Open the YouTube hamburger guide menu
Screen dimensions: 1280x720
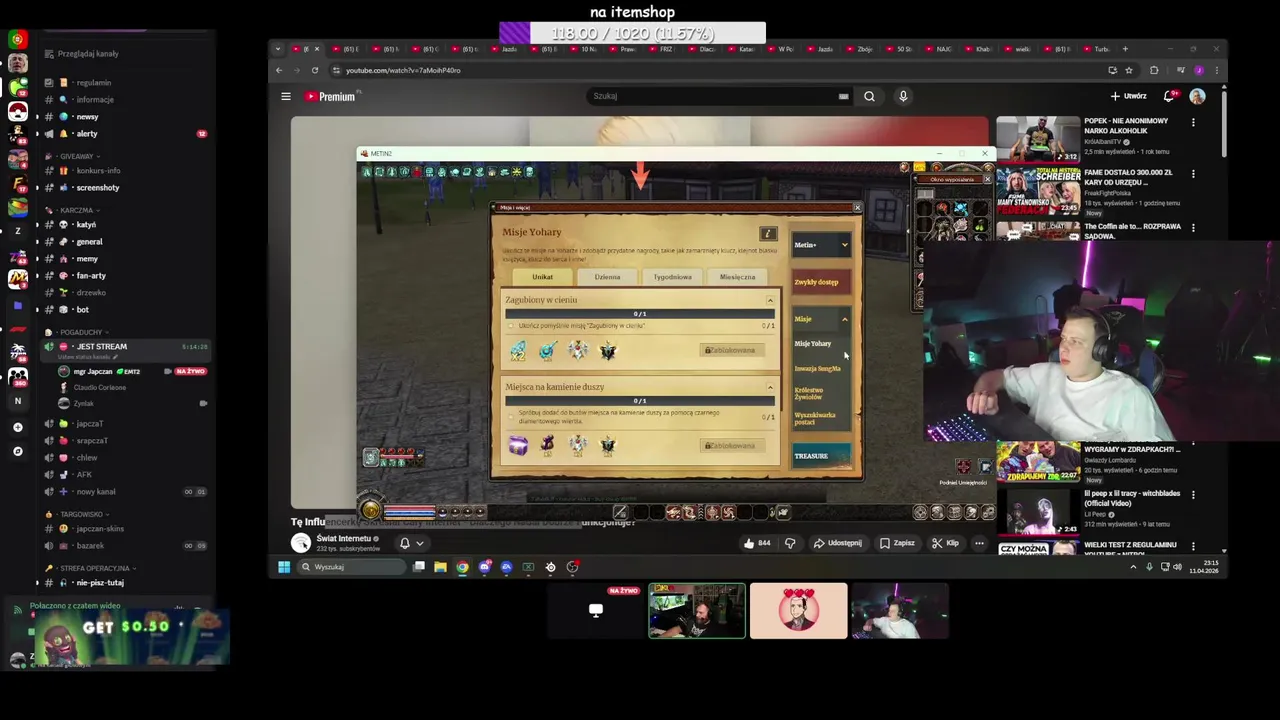click(x=286, y=96)
